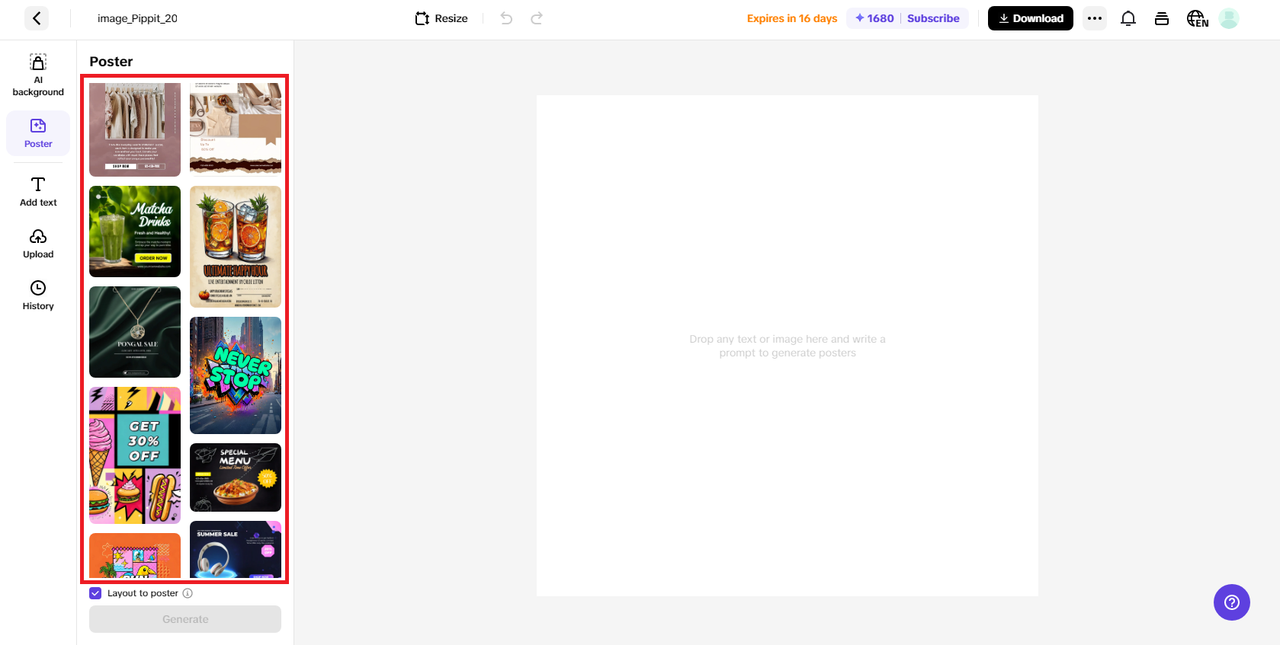This screenshot has height=645, width=1280.
Task: Open the Poster panel in sidebar
Action: click(x=37, y=131)
